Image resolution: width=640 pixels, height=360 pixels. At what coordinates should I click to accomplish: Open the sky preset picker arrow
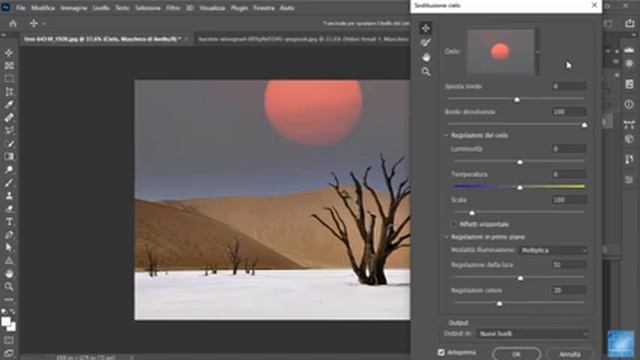coord(538,52)
